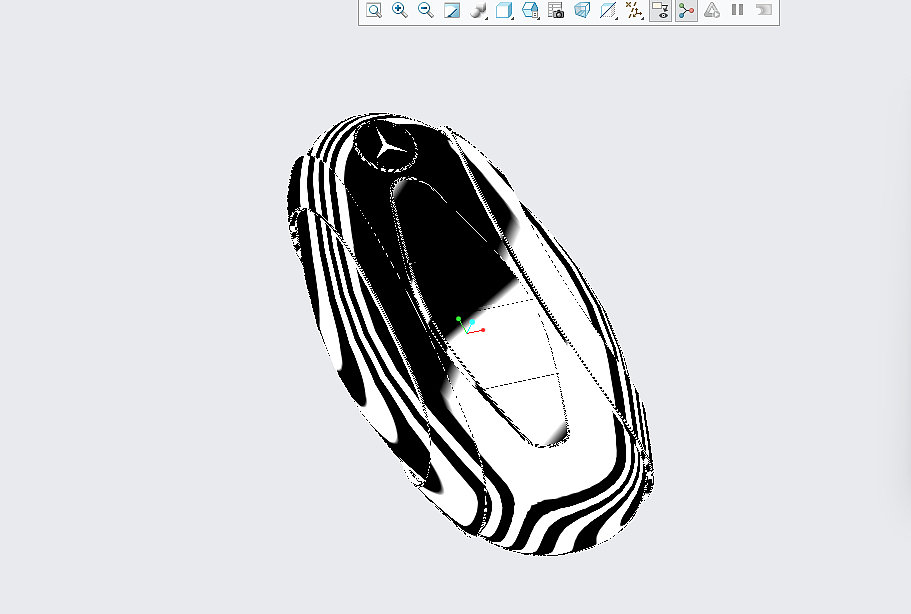This screenshot has width=911, height=614.
Task: Open the Saved Orientations dropdown
Action: 530,11
